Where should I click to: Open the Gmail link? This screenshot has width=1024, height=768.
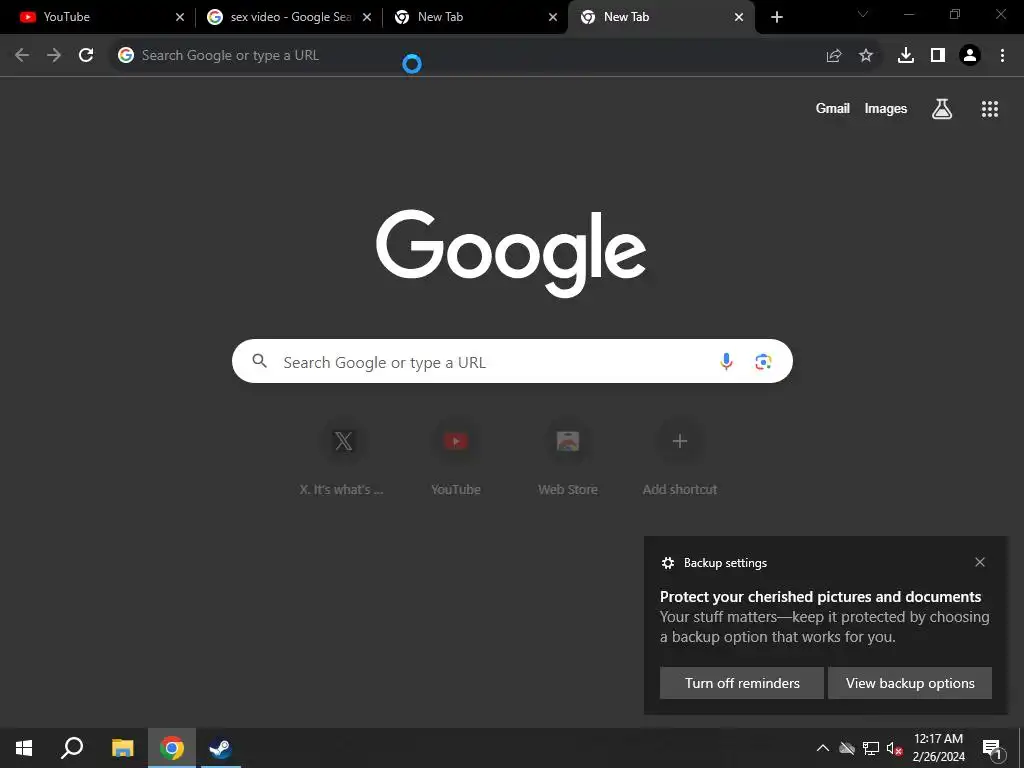[x=833, y=108]
